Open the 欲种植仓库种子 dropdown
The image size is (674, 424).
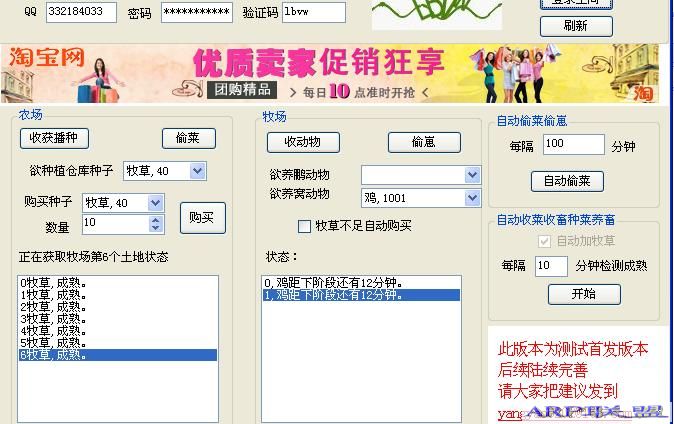(197, 171)
